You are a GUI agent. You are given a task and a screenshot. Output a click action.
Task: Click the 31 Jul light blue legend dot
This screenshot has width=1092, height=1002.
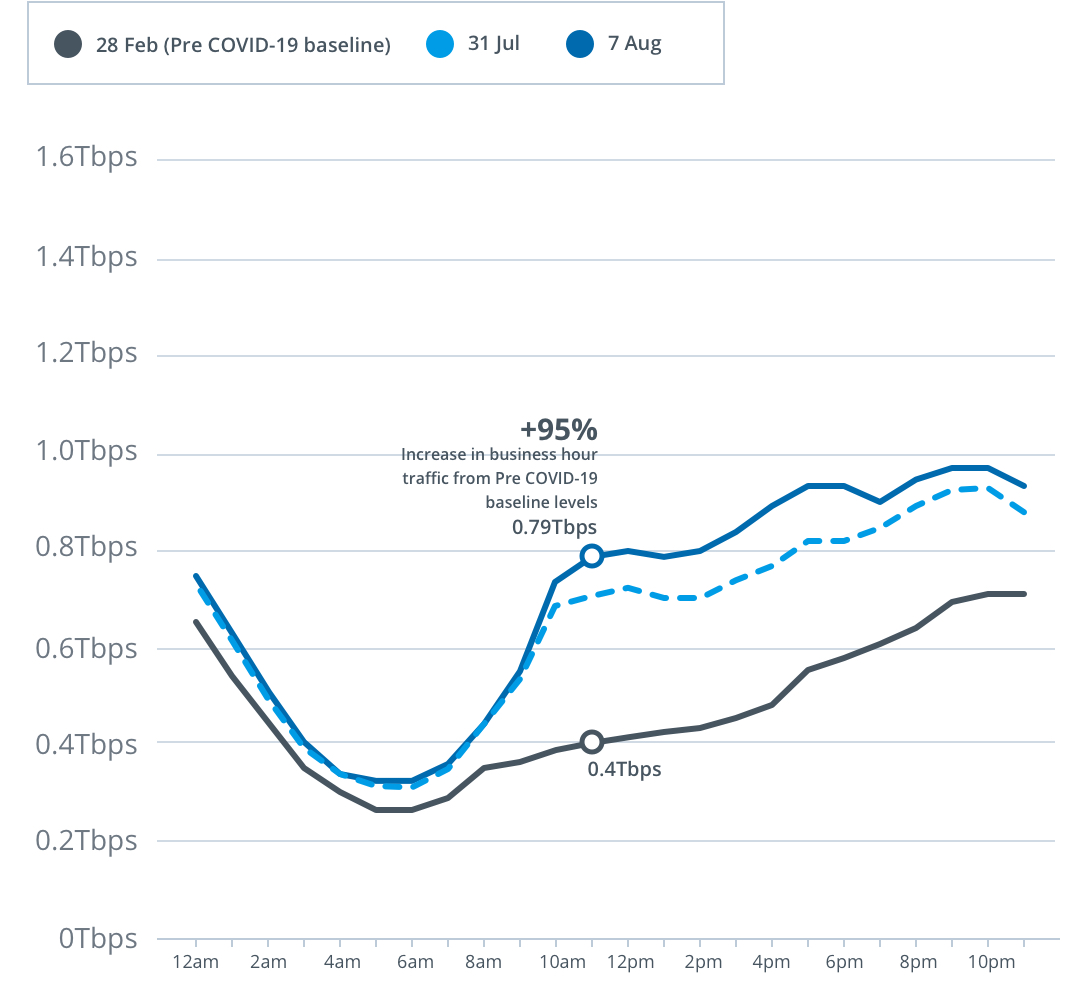pos(439,44)
